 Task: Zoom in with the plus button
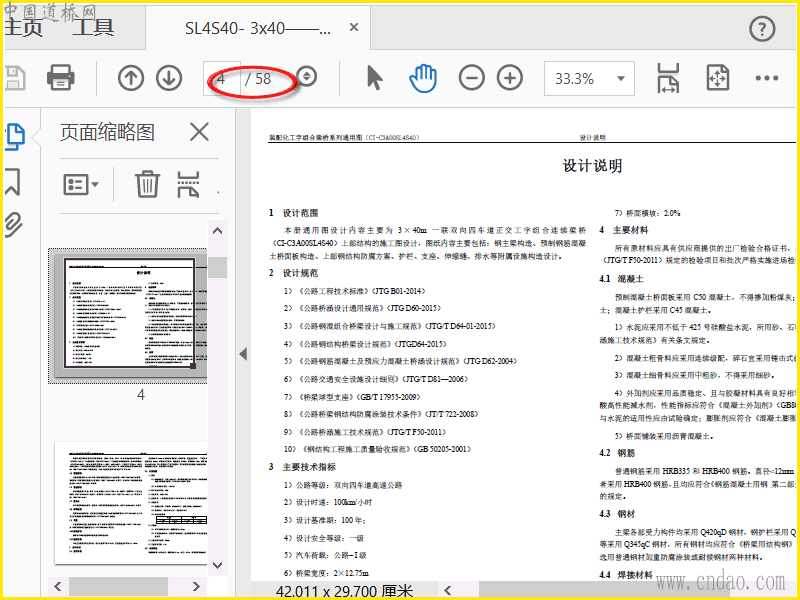510,78
